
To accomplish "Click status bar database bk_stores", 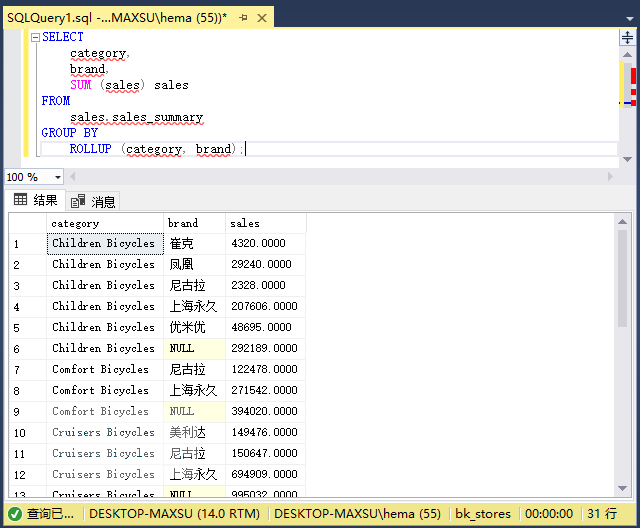I will tap(483, 514).
